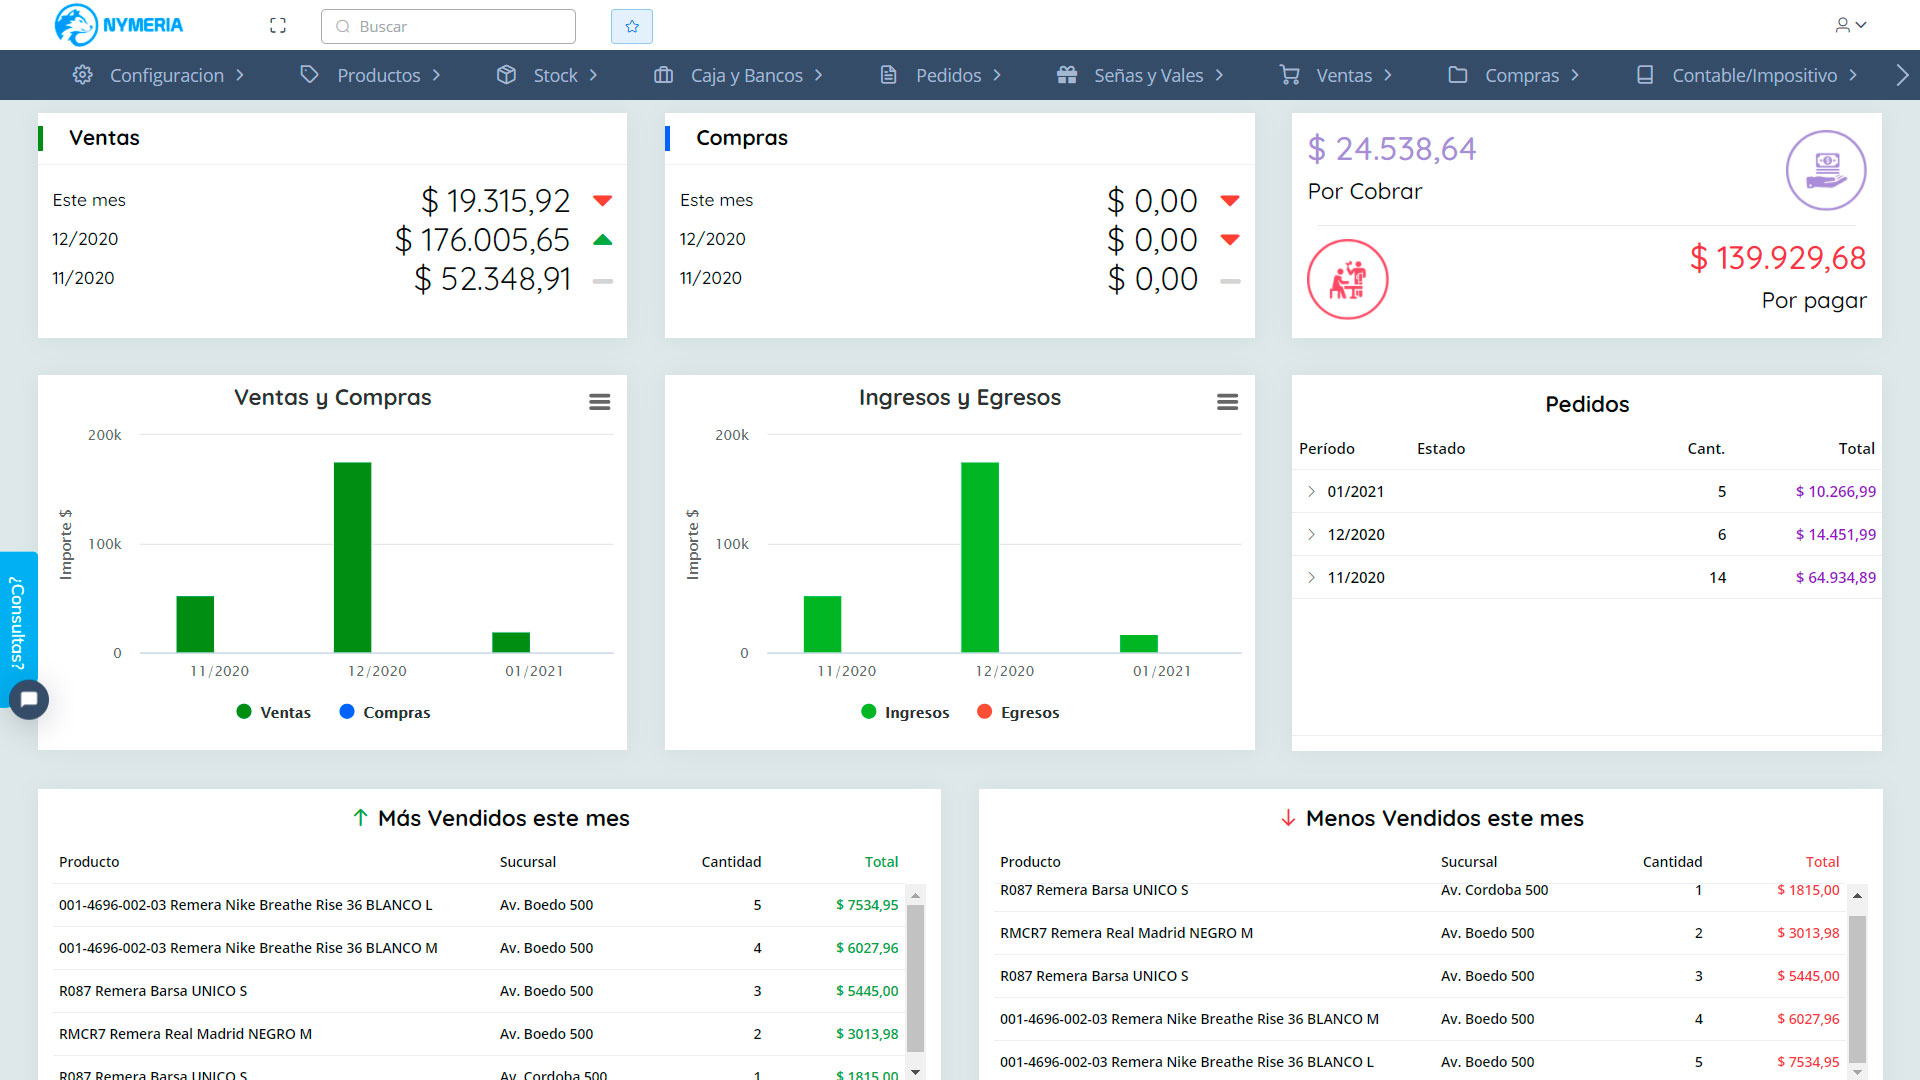Click Pedidos Estado column header

(x=1441, y=449)
